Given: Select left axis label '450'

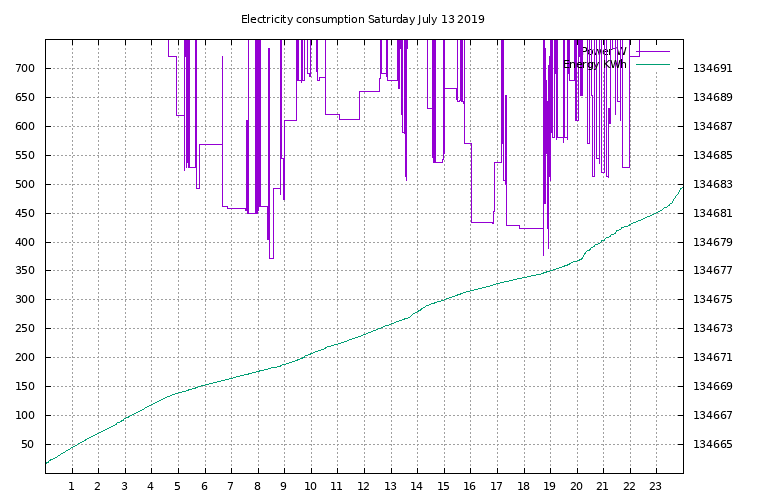Looking at the screenshot, I should coord(25,213).
